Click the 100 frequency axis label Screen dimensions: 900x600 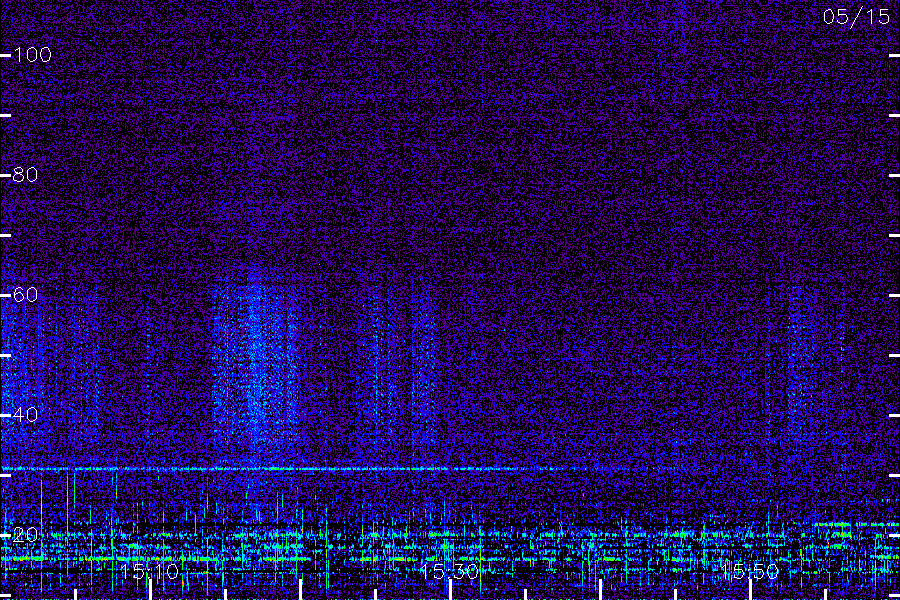pos(32,55)
